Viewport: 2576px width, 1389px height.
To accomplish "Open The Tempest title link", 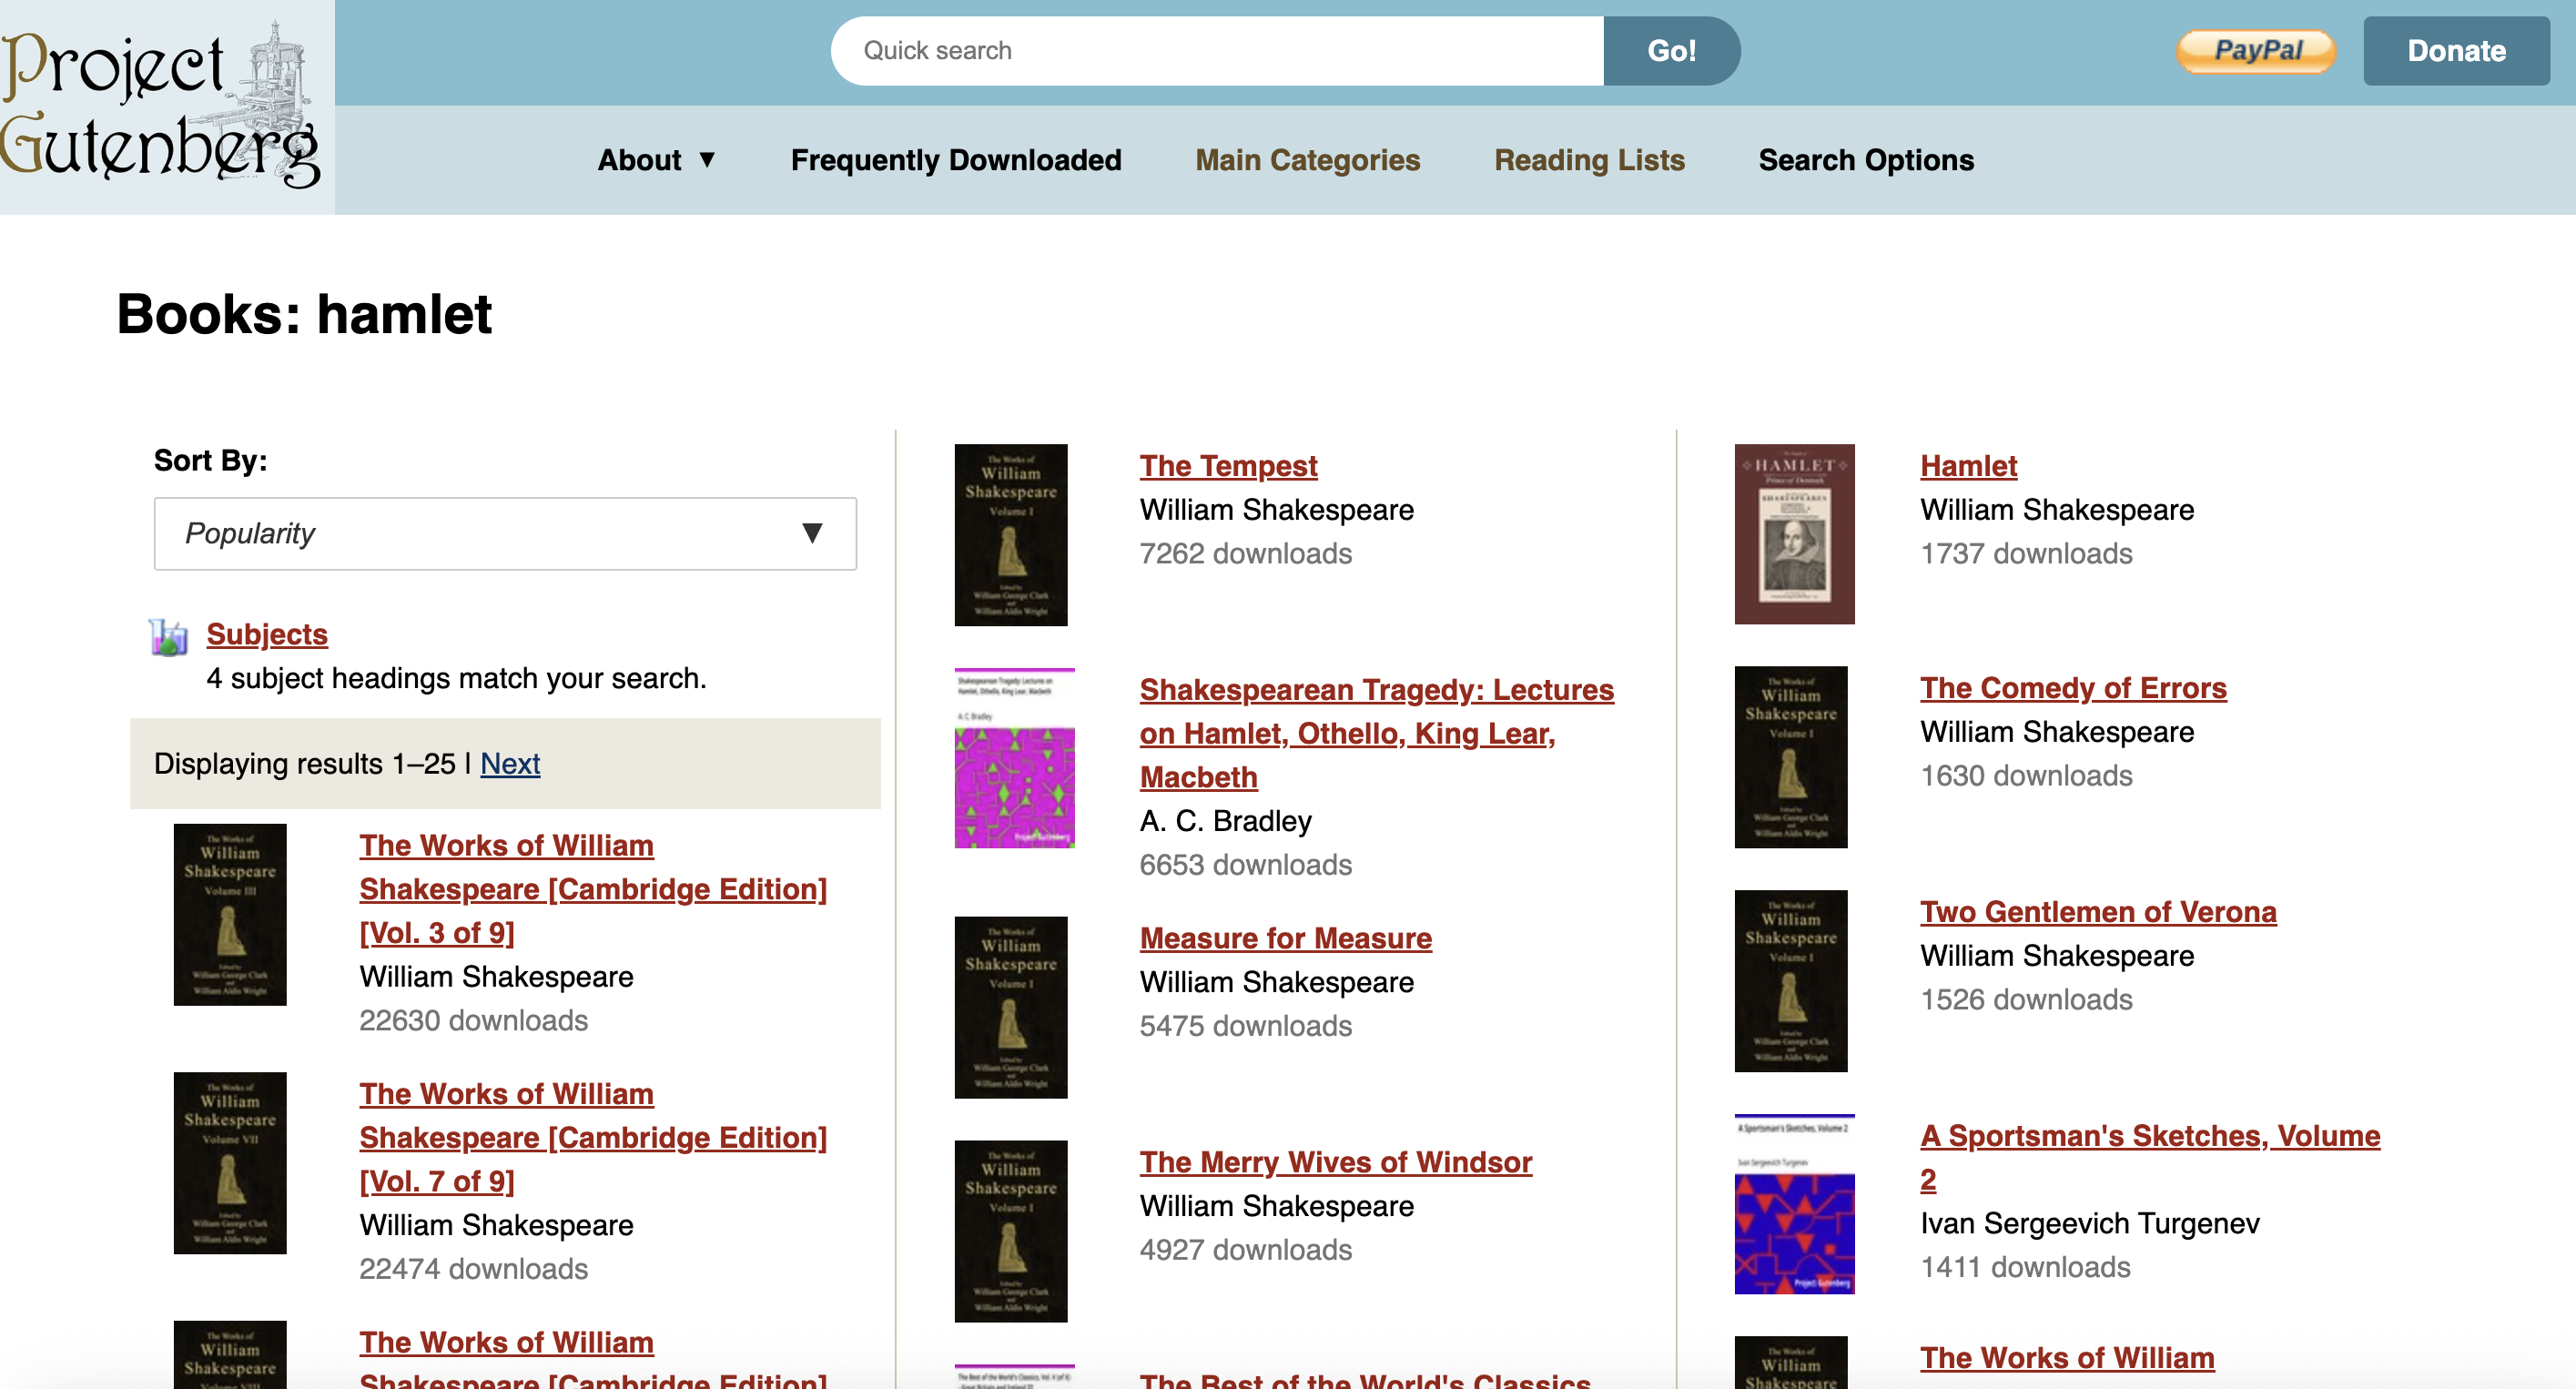I will [x=1228, y=466].
